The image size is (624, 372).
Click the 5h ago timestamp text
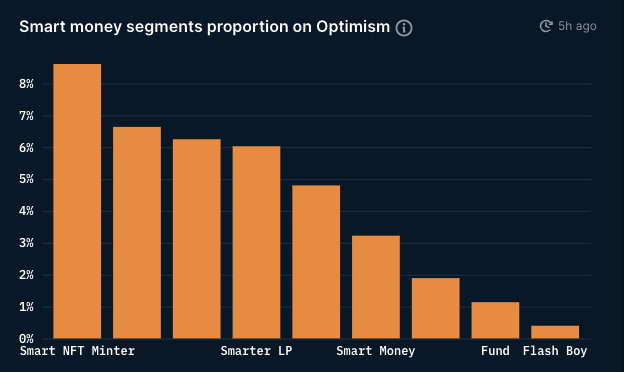[x=577, y=26]
